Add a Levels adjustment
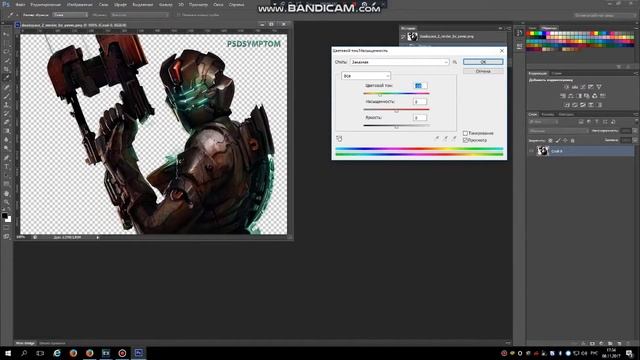 coord(575,87)
